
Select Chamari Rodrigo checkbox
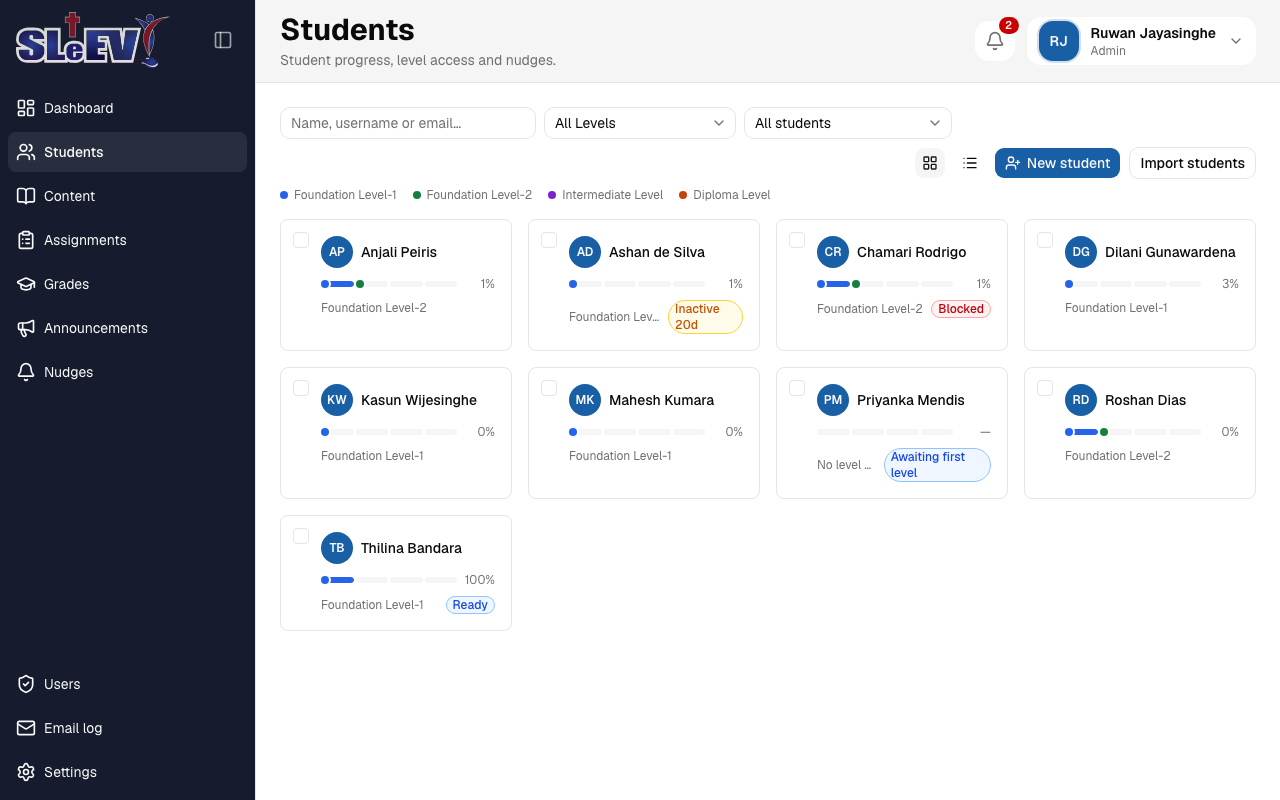(x=797, y=240)
